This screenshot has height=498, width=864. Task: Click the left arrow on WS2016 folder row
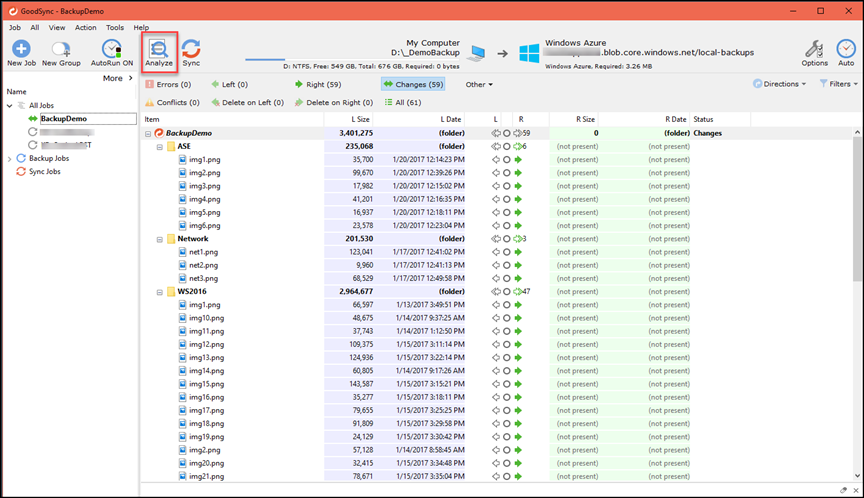coord(496,291)
